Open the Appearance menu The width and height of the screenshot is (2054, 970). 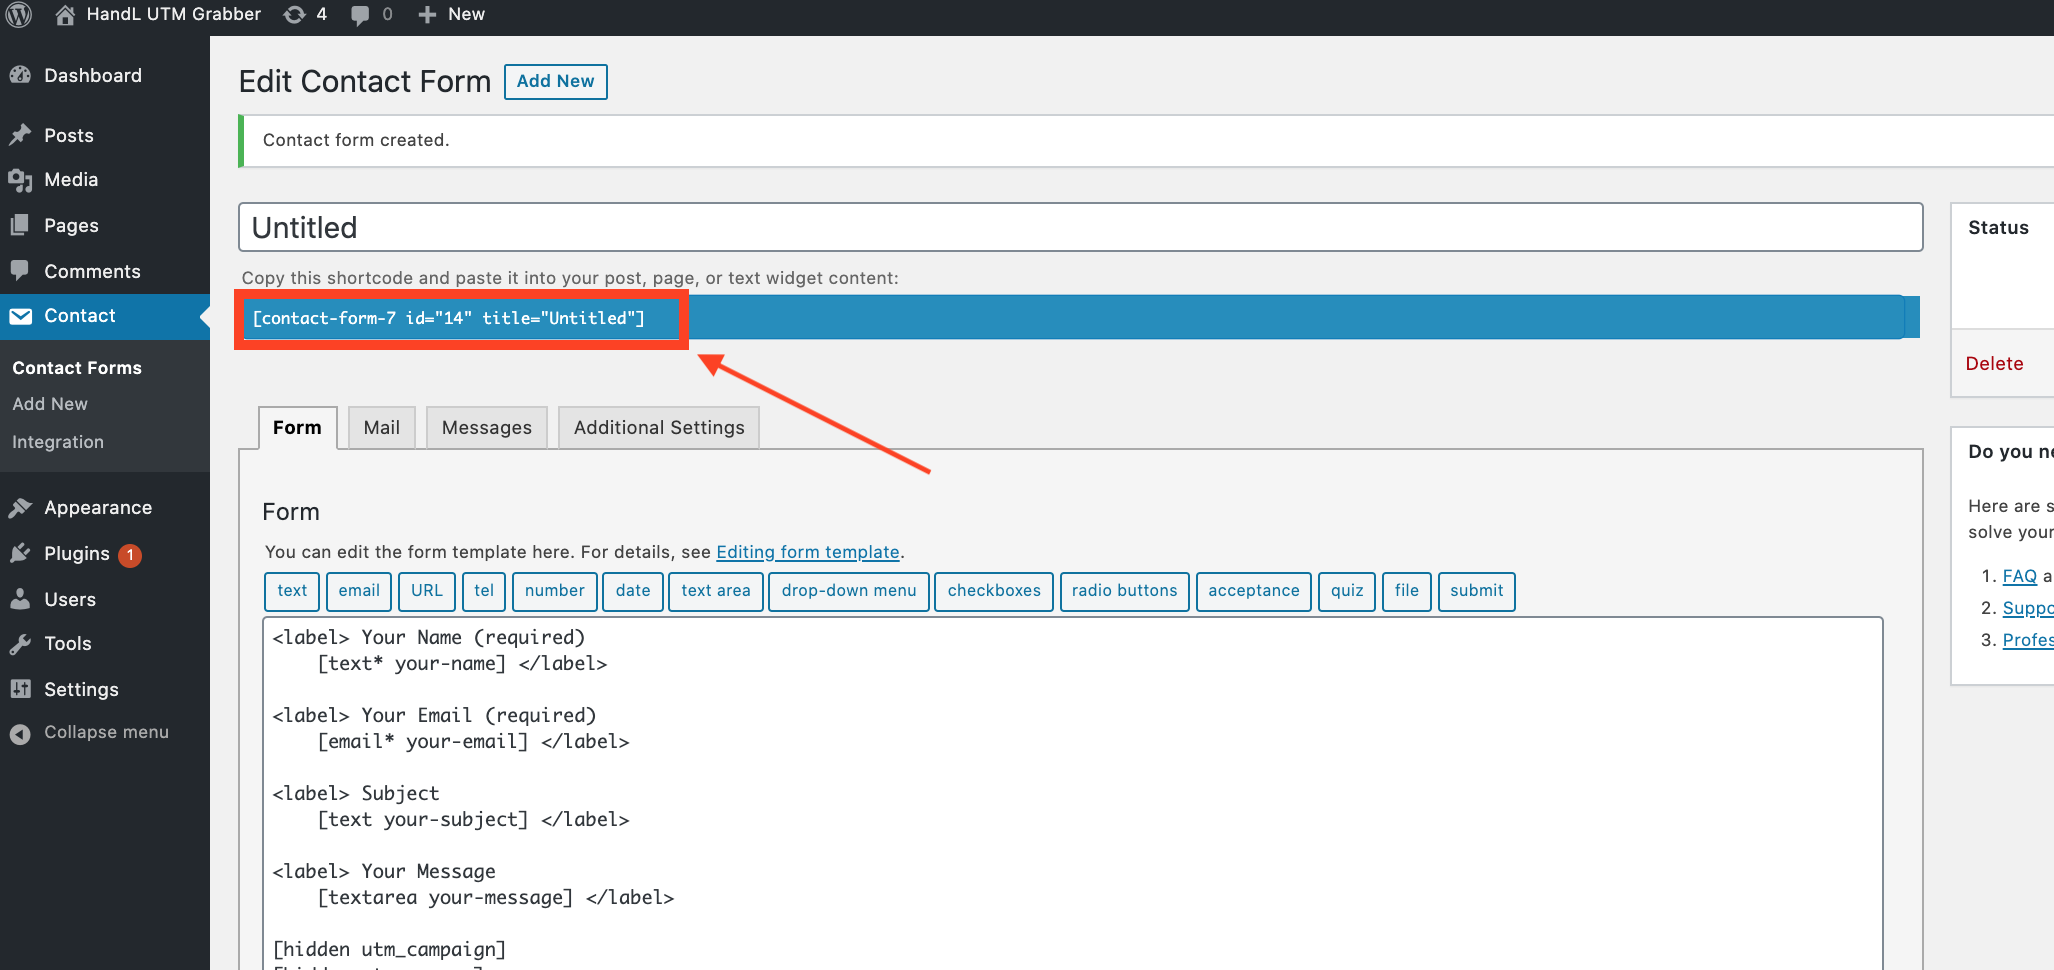(97, 508)
